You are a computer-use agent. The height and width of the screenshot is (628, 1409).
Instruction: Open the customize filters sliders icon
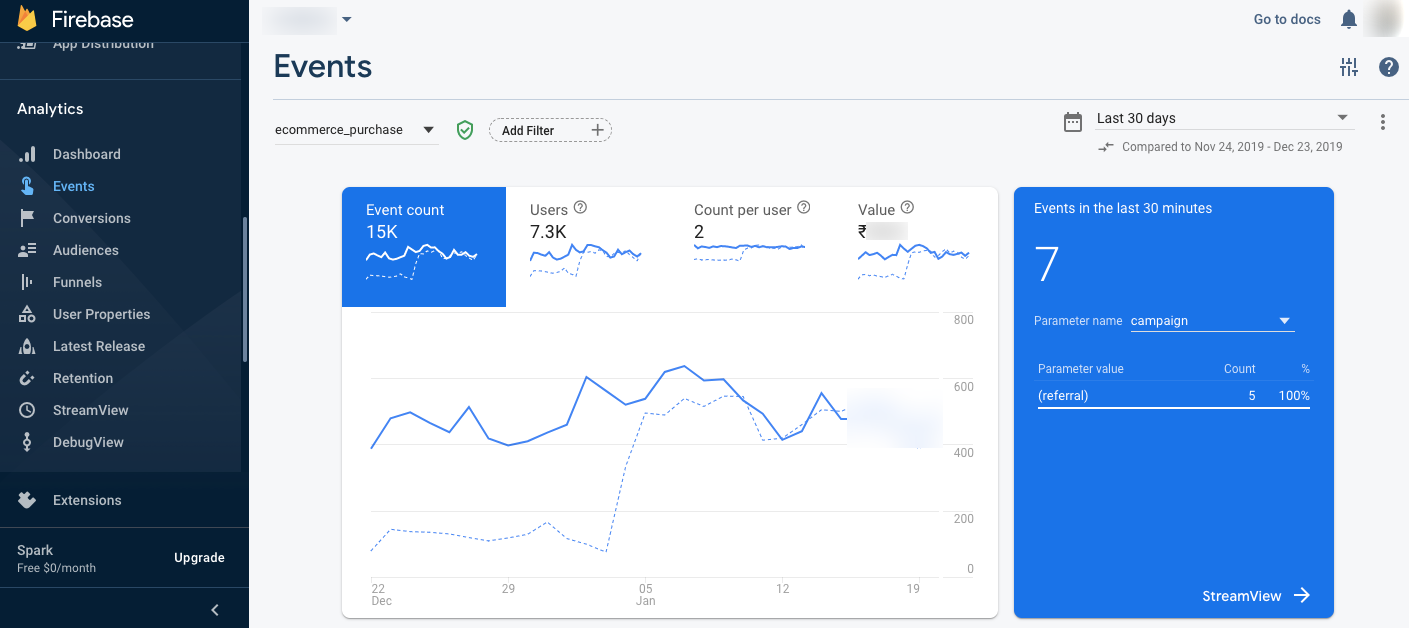point(1349,67)
